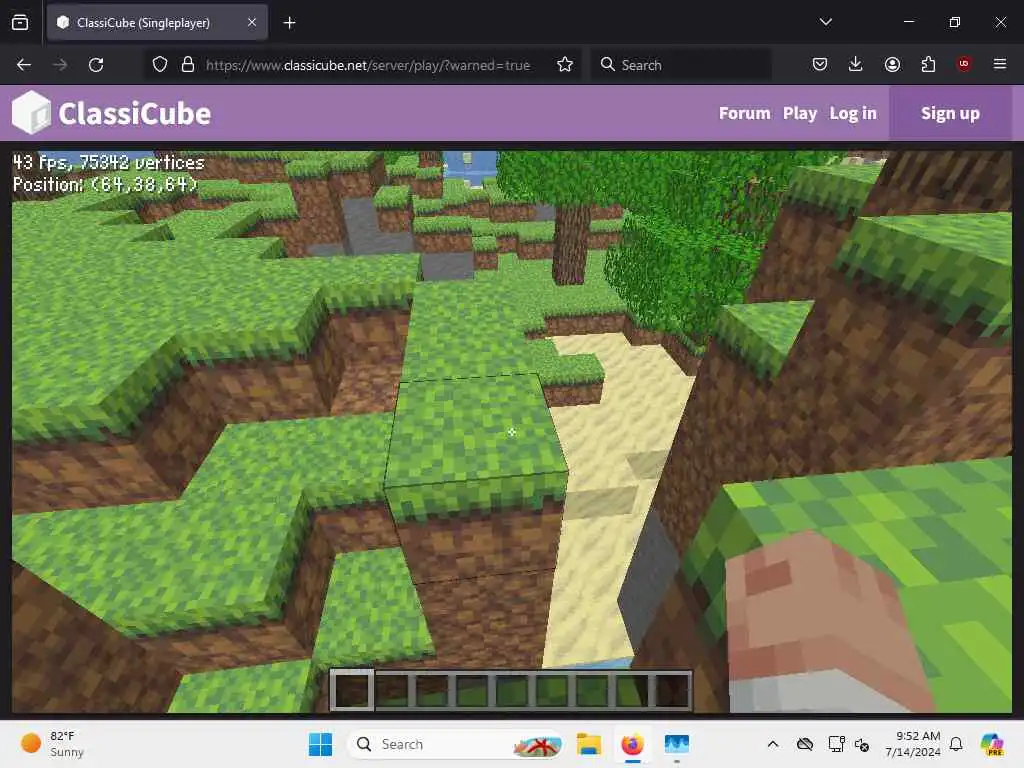1024x768 pixels.
Task: Open a new browser tab
Action: (289, 23)
